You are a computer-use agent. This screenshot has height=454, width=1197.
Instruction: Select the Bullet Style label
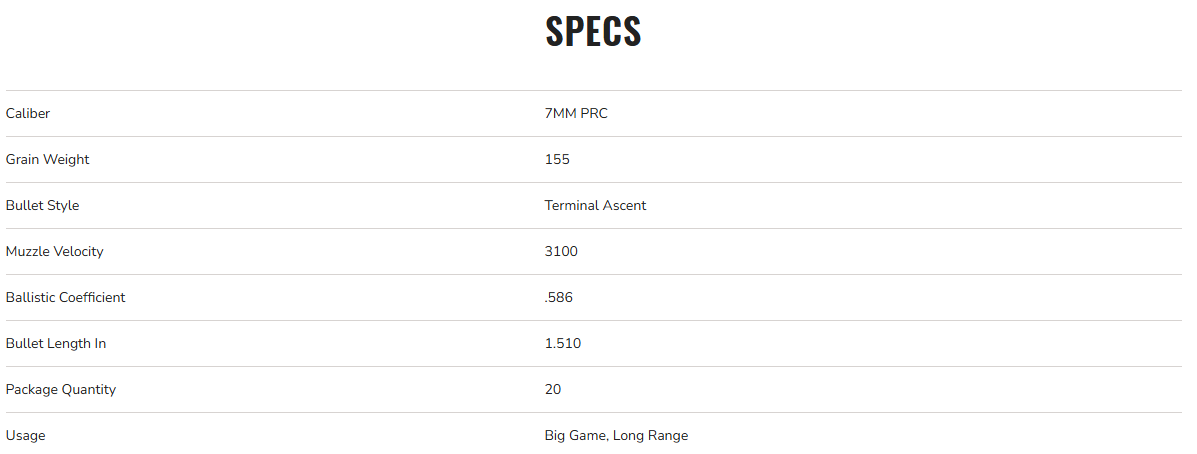42,206
